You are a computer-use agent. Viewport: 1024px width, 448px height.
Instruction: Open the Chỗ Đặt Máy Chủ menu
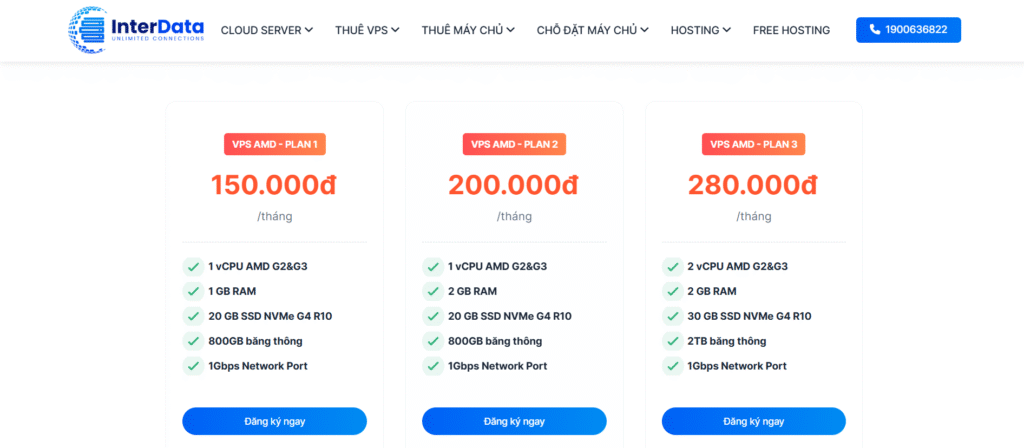click(592, 30)
